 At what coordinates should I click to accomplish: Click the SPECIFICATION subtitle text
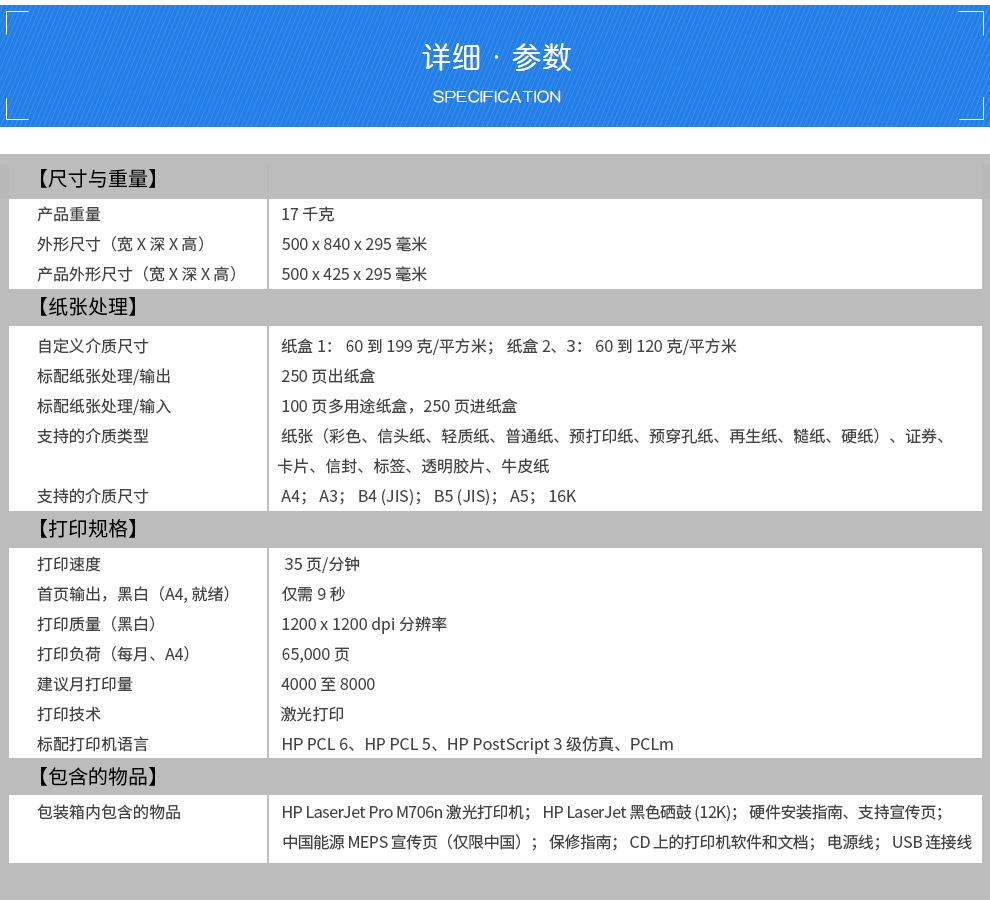click(496, 97)
